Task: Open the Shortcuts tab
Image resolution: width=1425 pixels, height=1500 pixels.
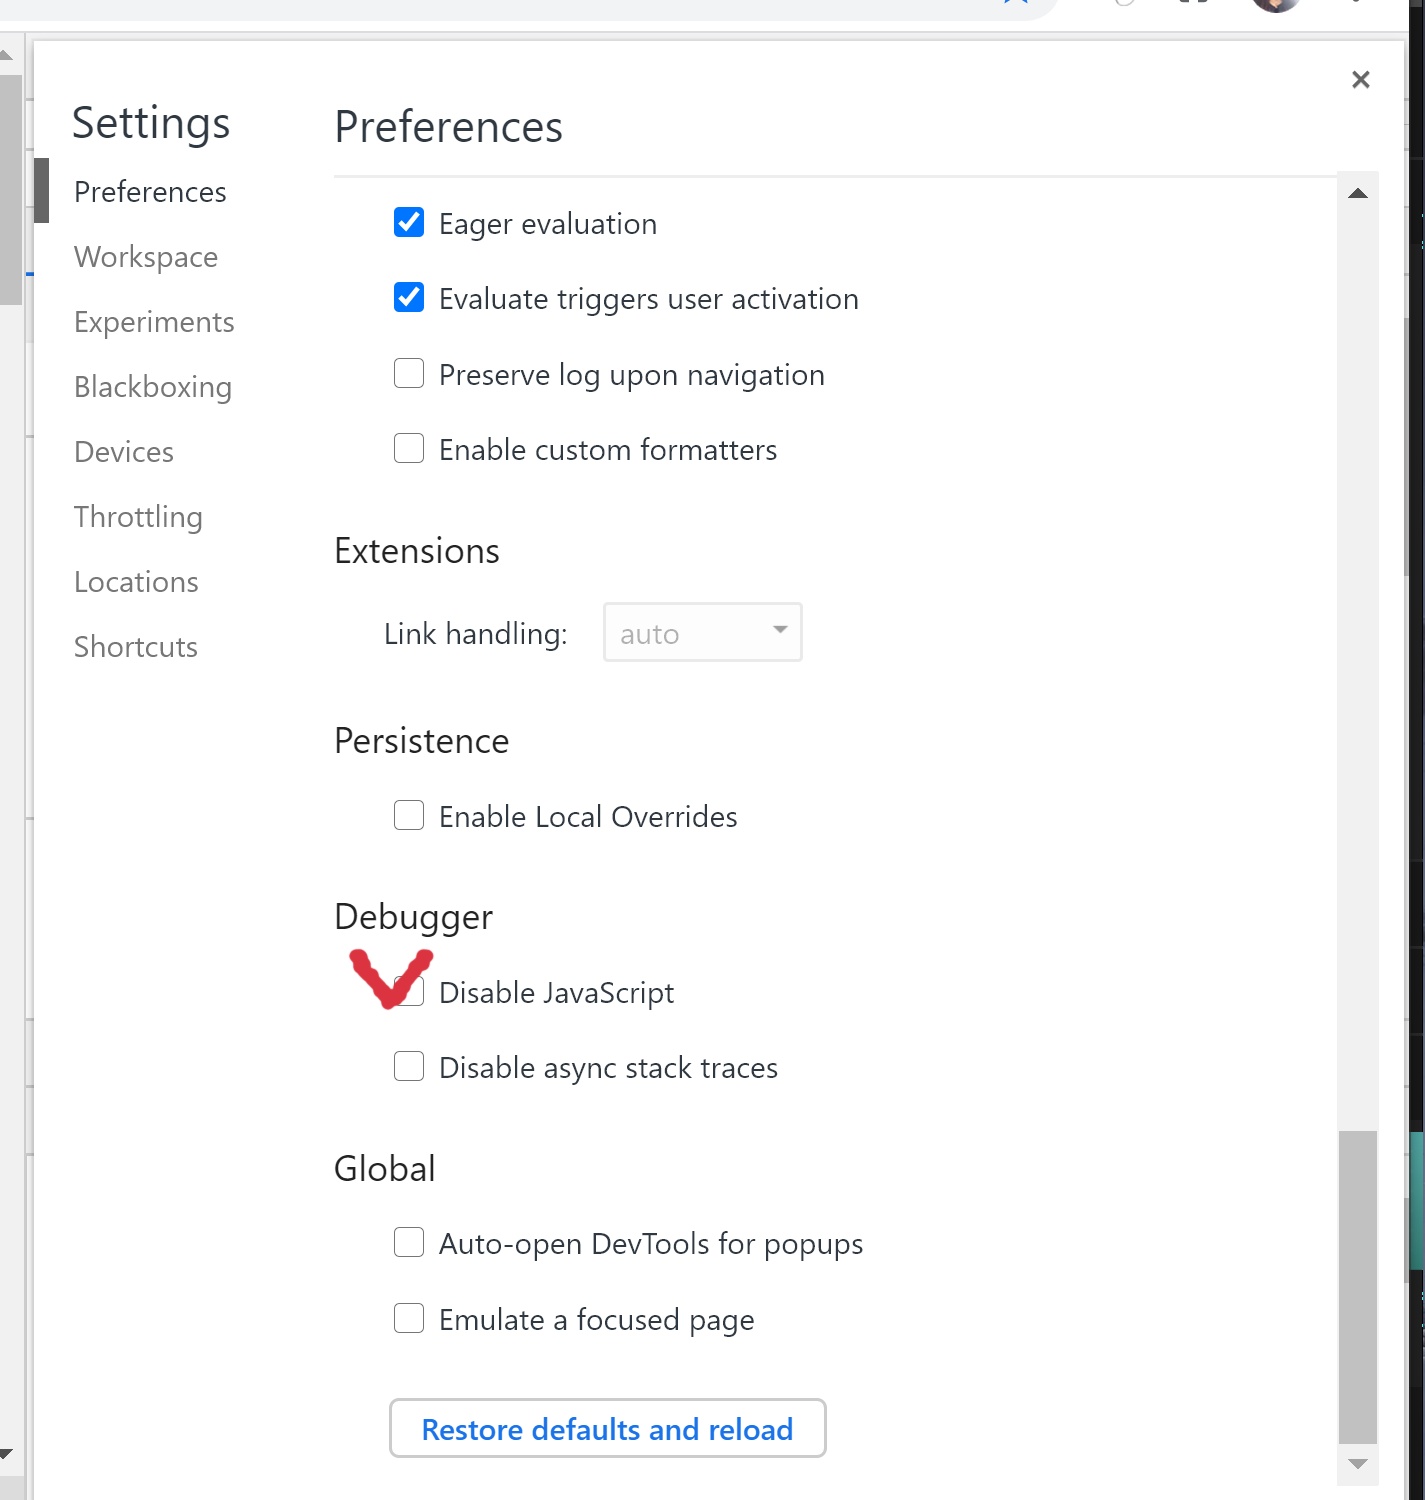Action: point(136,647)
